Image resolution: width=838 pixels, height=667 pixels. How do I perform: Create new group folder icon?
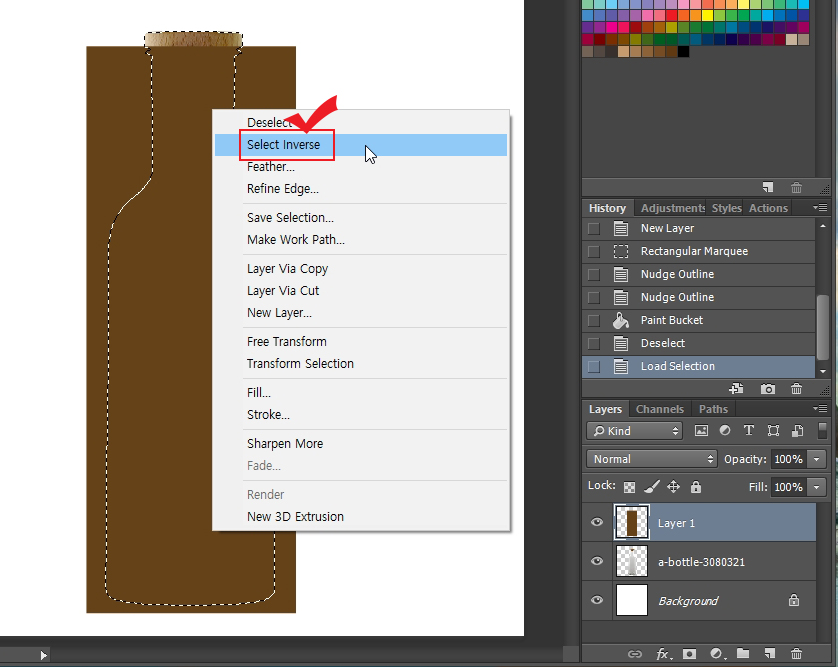(x=743, y=653)
